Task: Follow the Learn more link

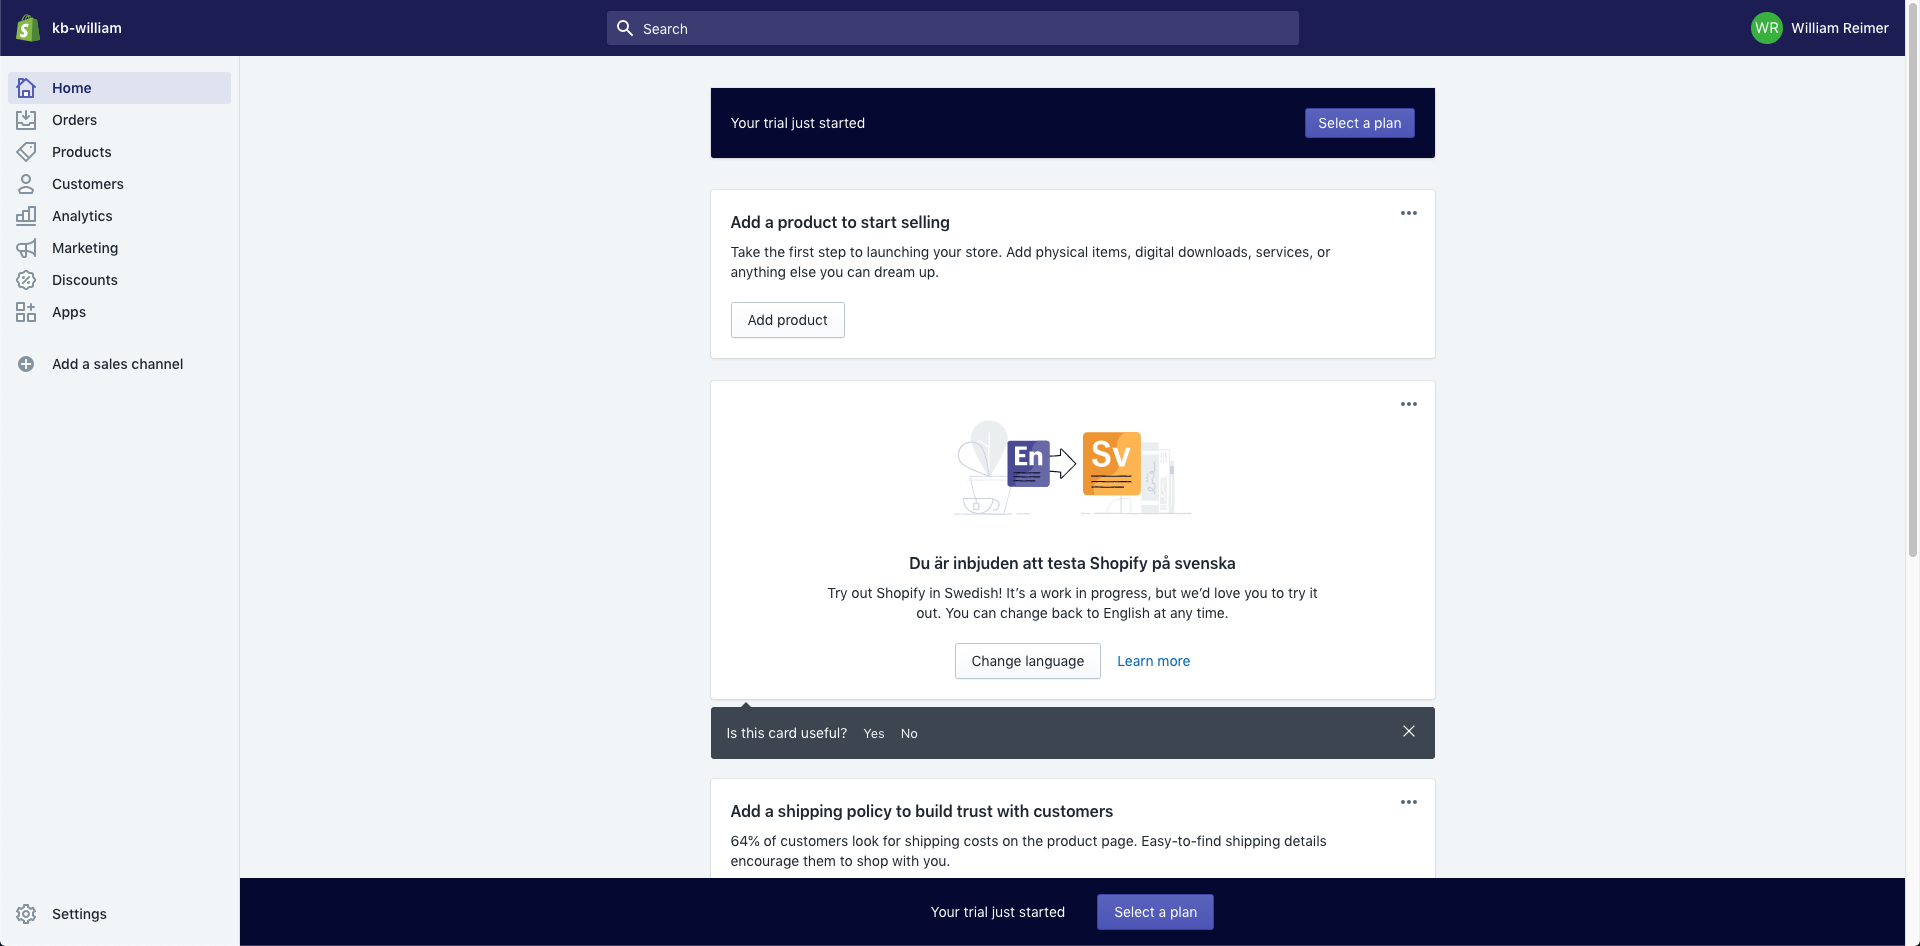Action: click(x=1153, y=661)
